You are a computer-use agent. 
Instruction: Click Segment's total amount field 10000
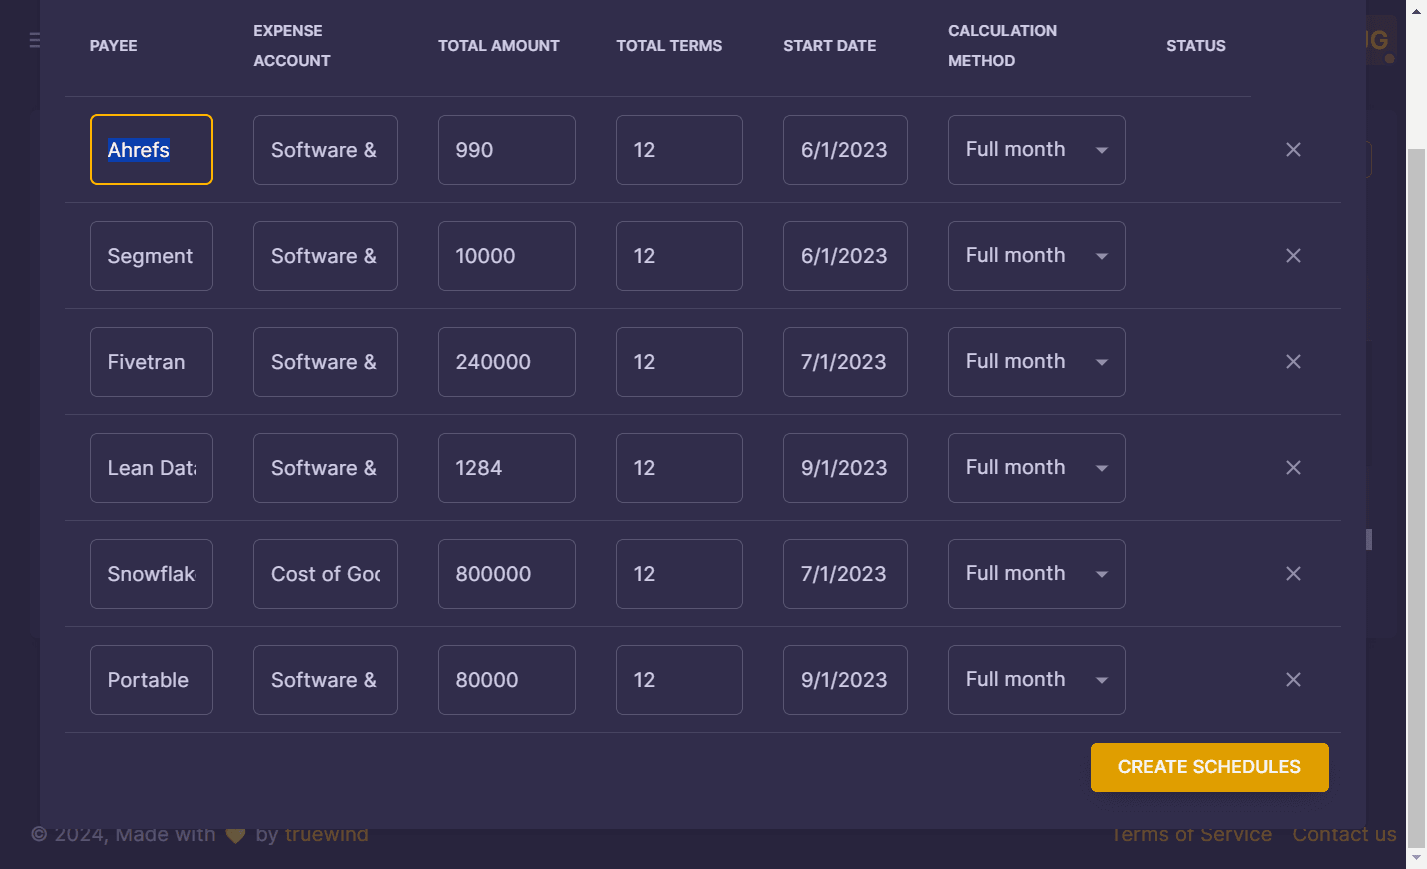pyautogui.click(x=506, y=256)
